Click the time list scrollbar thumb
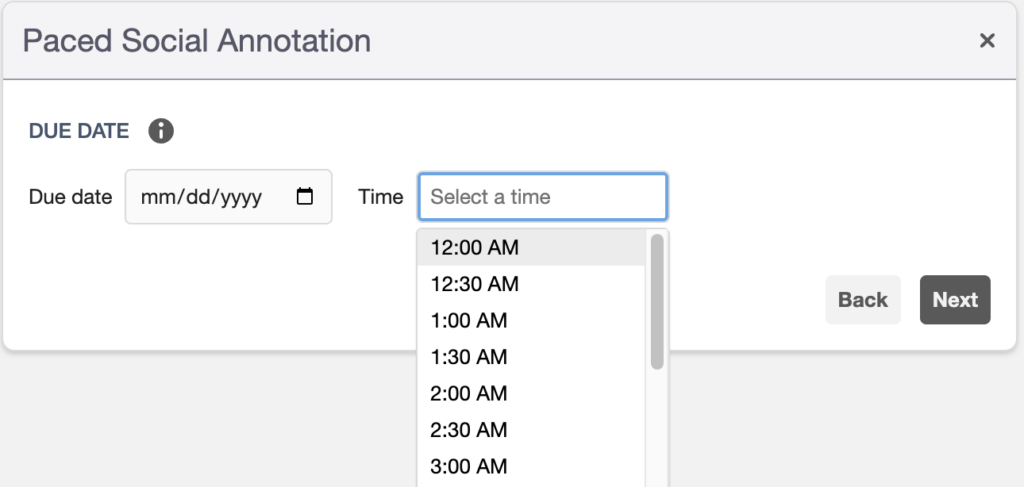Screen dimensions: 1024x487 click(657, 302)
